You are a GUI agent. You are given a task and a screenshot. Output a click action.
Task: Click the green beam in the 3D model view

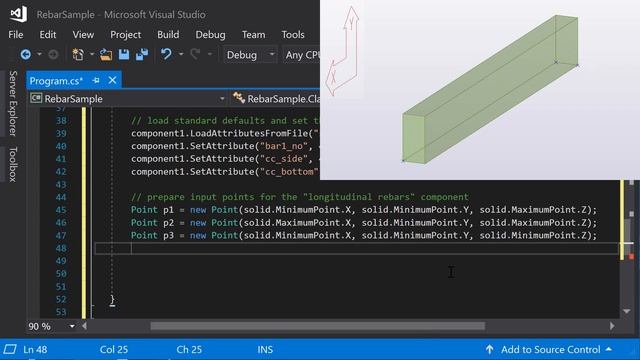(490, 90)
